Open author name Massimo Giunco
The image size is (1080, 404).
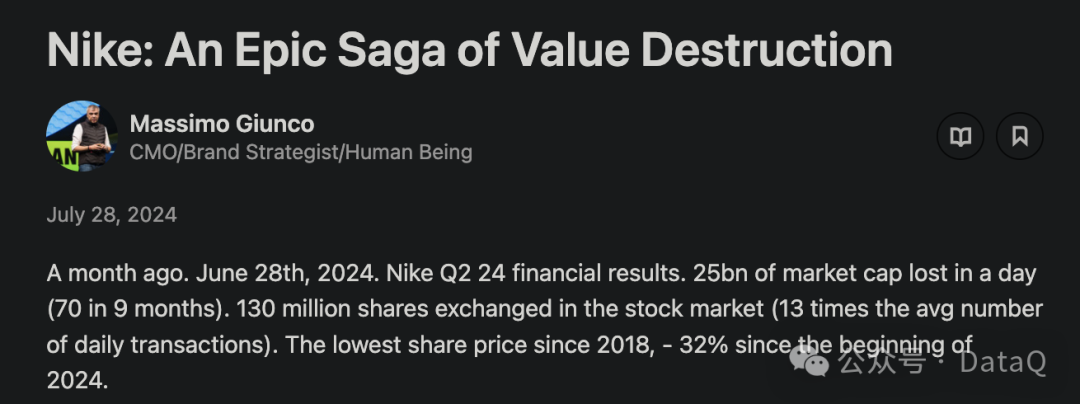(222, 124)
